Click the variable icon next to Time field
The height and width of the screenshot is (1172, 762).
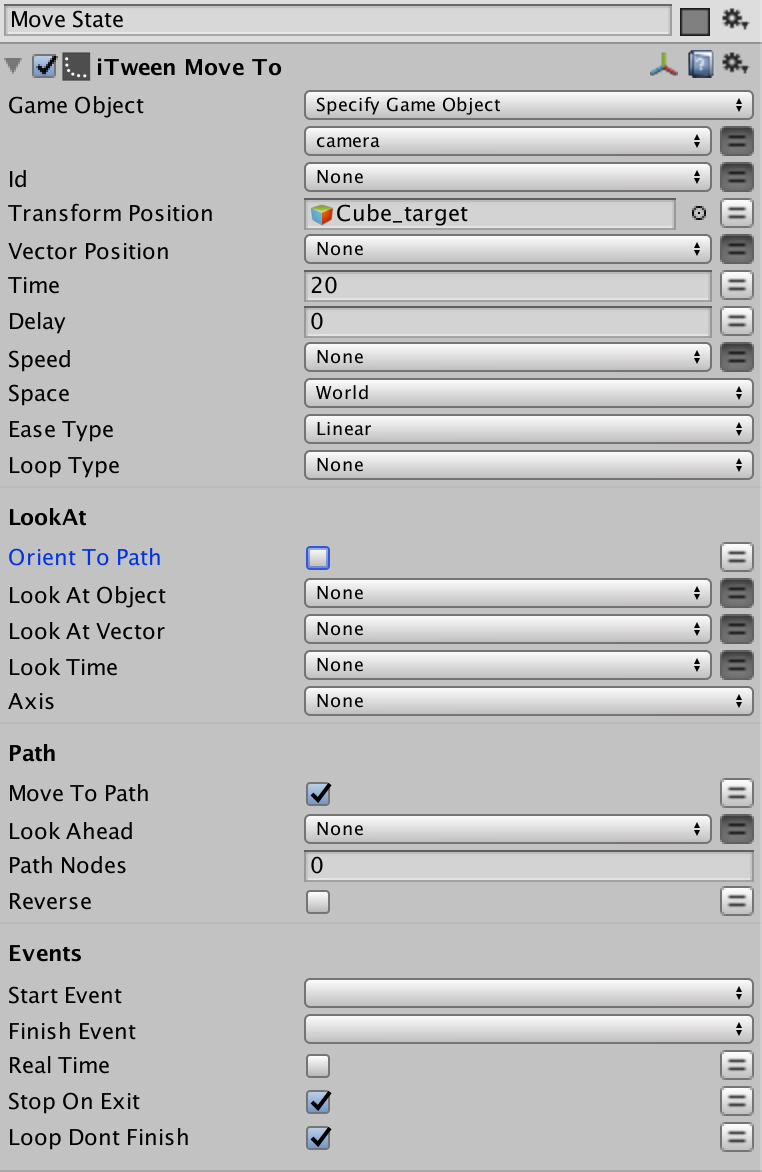[736, 285]
